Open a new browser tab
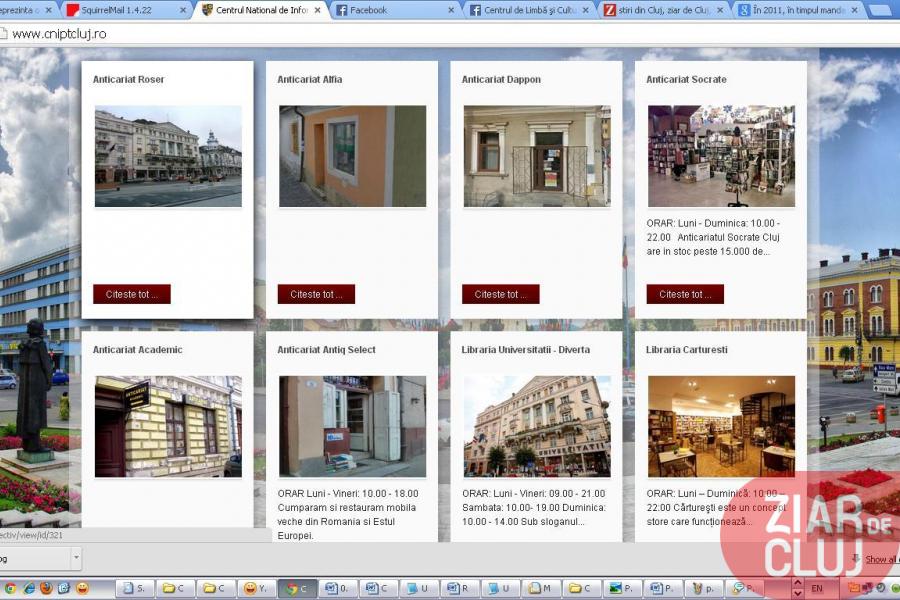Image resolution: width=900 pixels, height=600 pixels. pos(880,10)
